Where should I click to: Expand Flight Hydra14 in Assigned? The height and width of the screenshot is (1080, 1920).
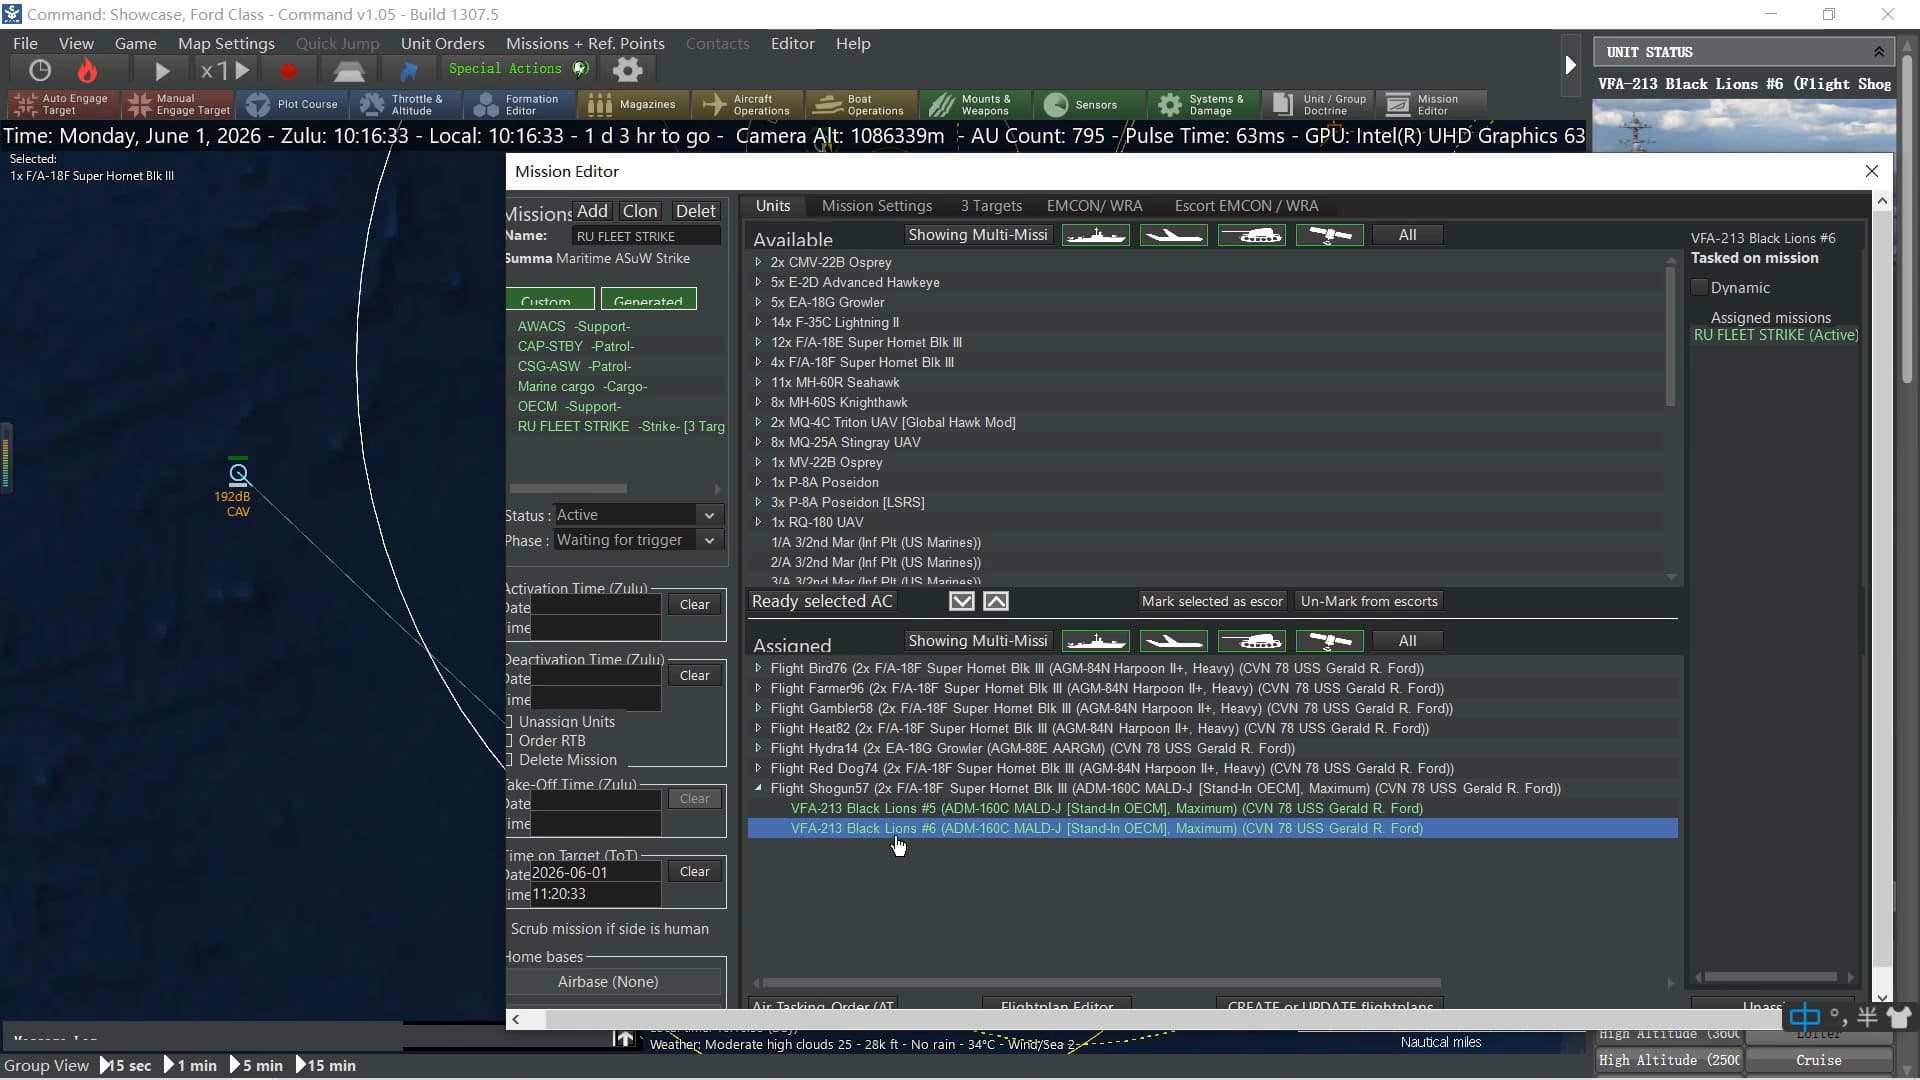(x=758, y=748)
